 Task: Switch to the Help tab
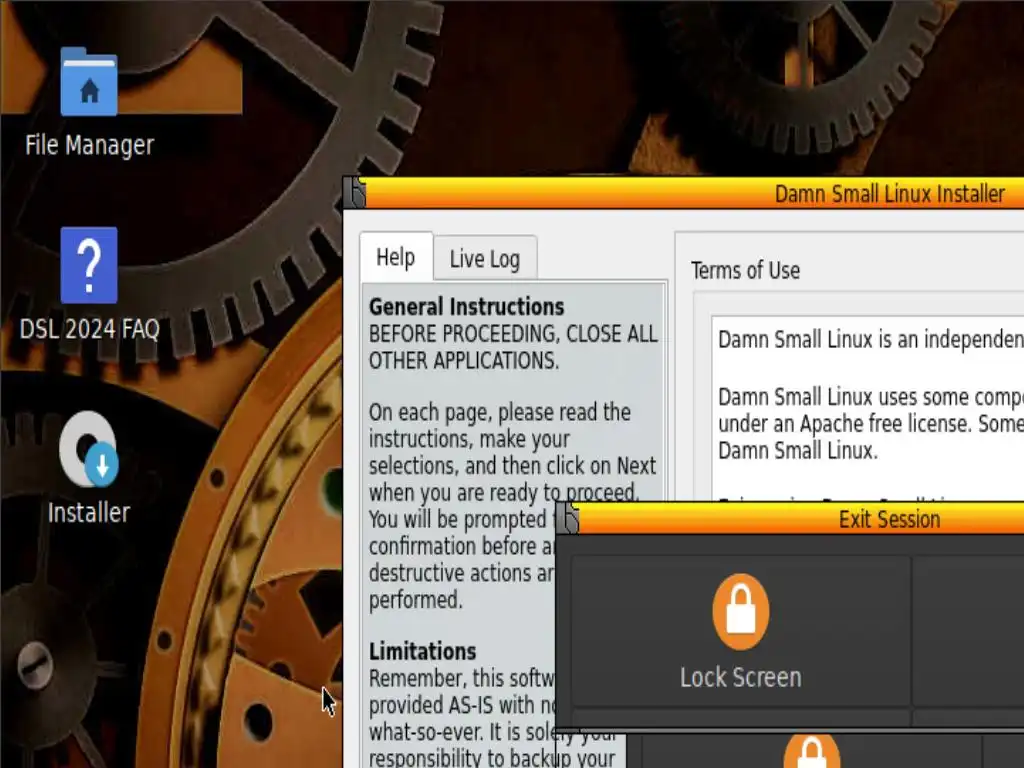click(x=396, y=257)
